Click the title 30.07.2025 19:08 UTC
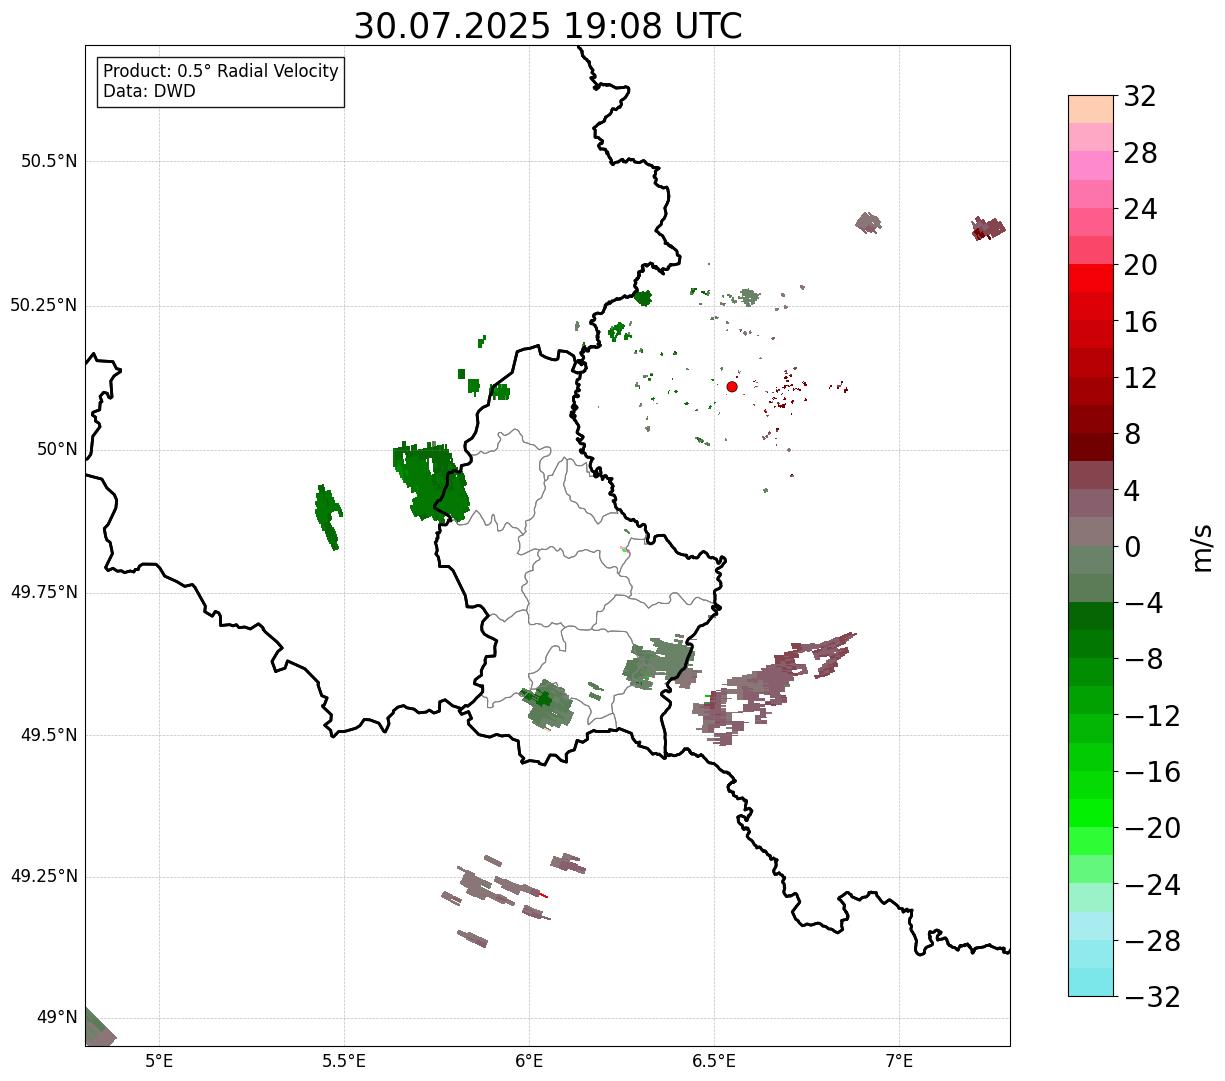The width and height of the screenshot is (1225, 1081). (x=548, y=26)
